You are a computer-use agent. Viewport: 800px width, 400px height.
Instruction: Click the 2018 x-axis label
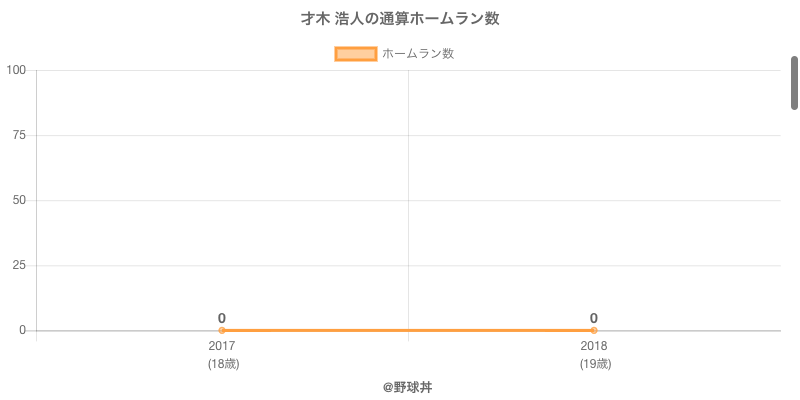coord(594,346)
